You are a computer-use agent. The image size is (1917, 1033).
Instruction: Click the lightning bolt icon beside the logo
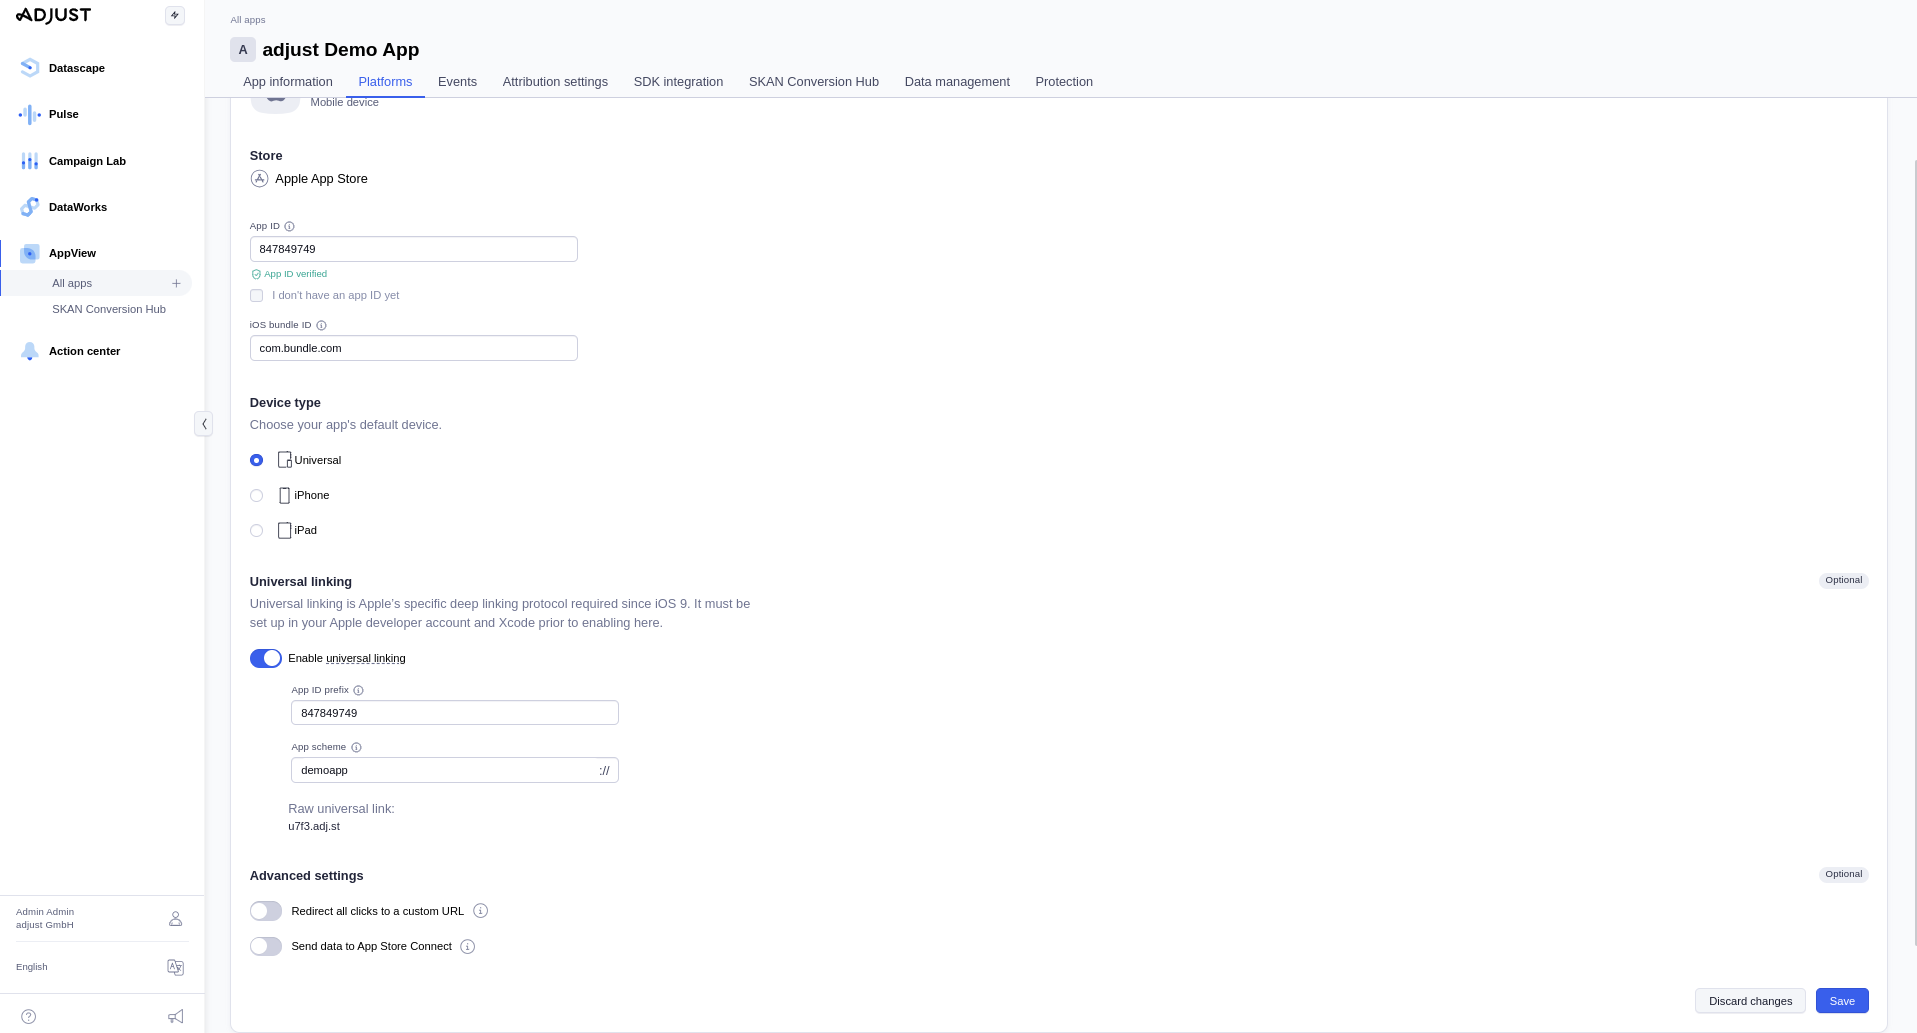coord(175,15)
